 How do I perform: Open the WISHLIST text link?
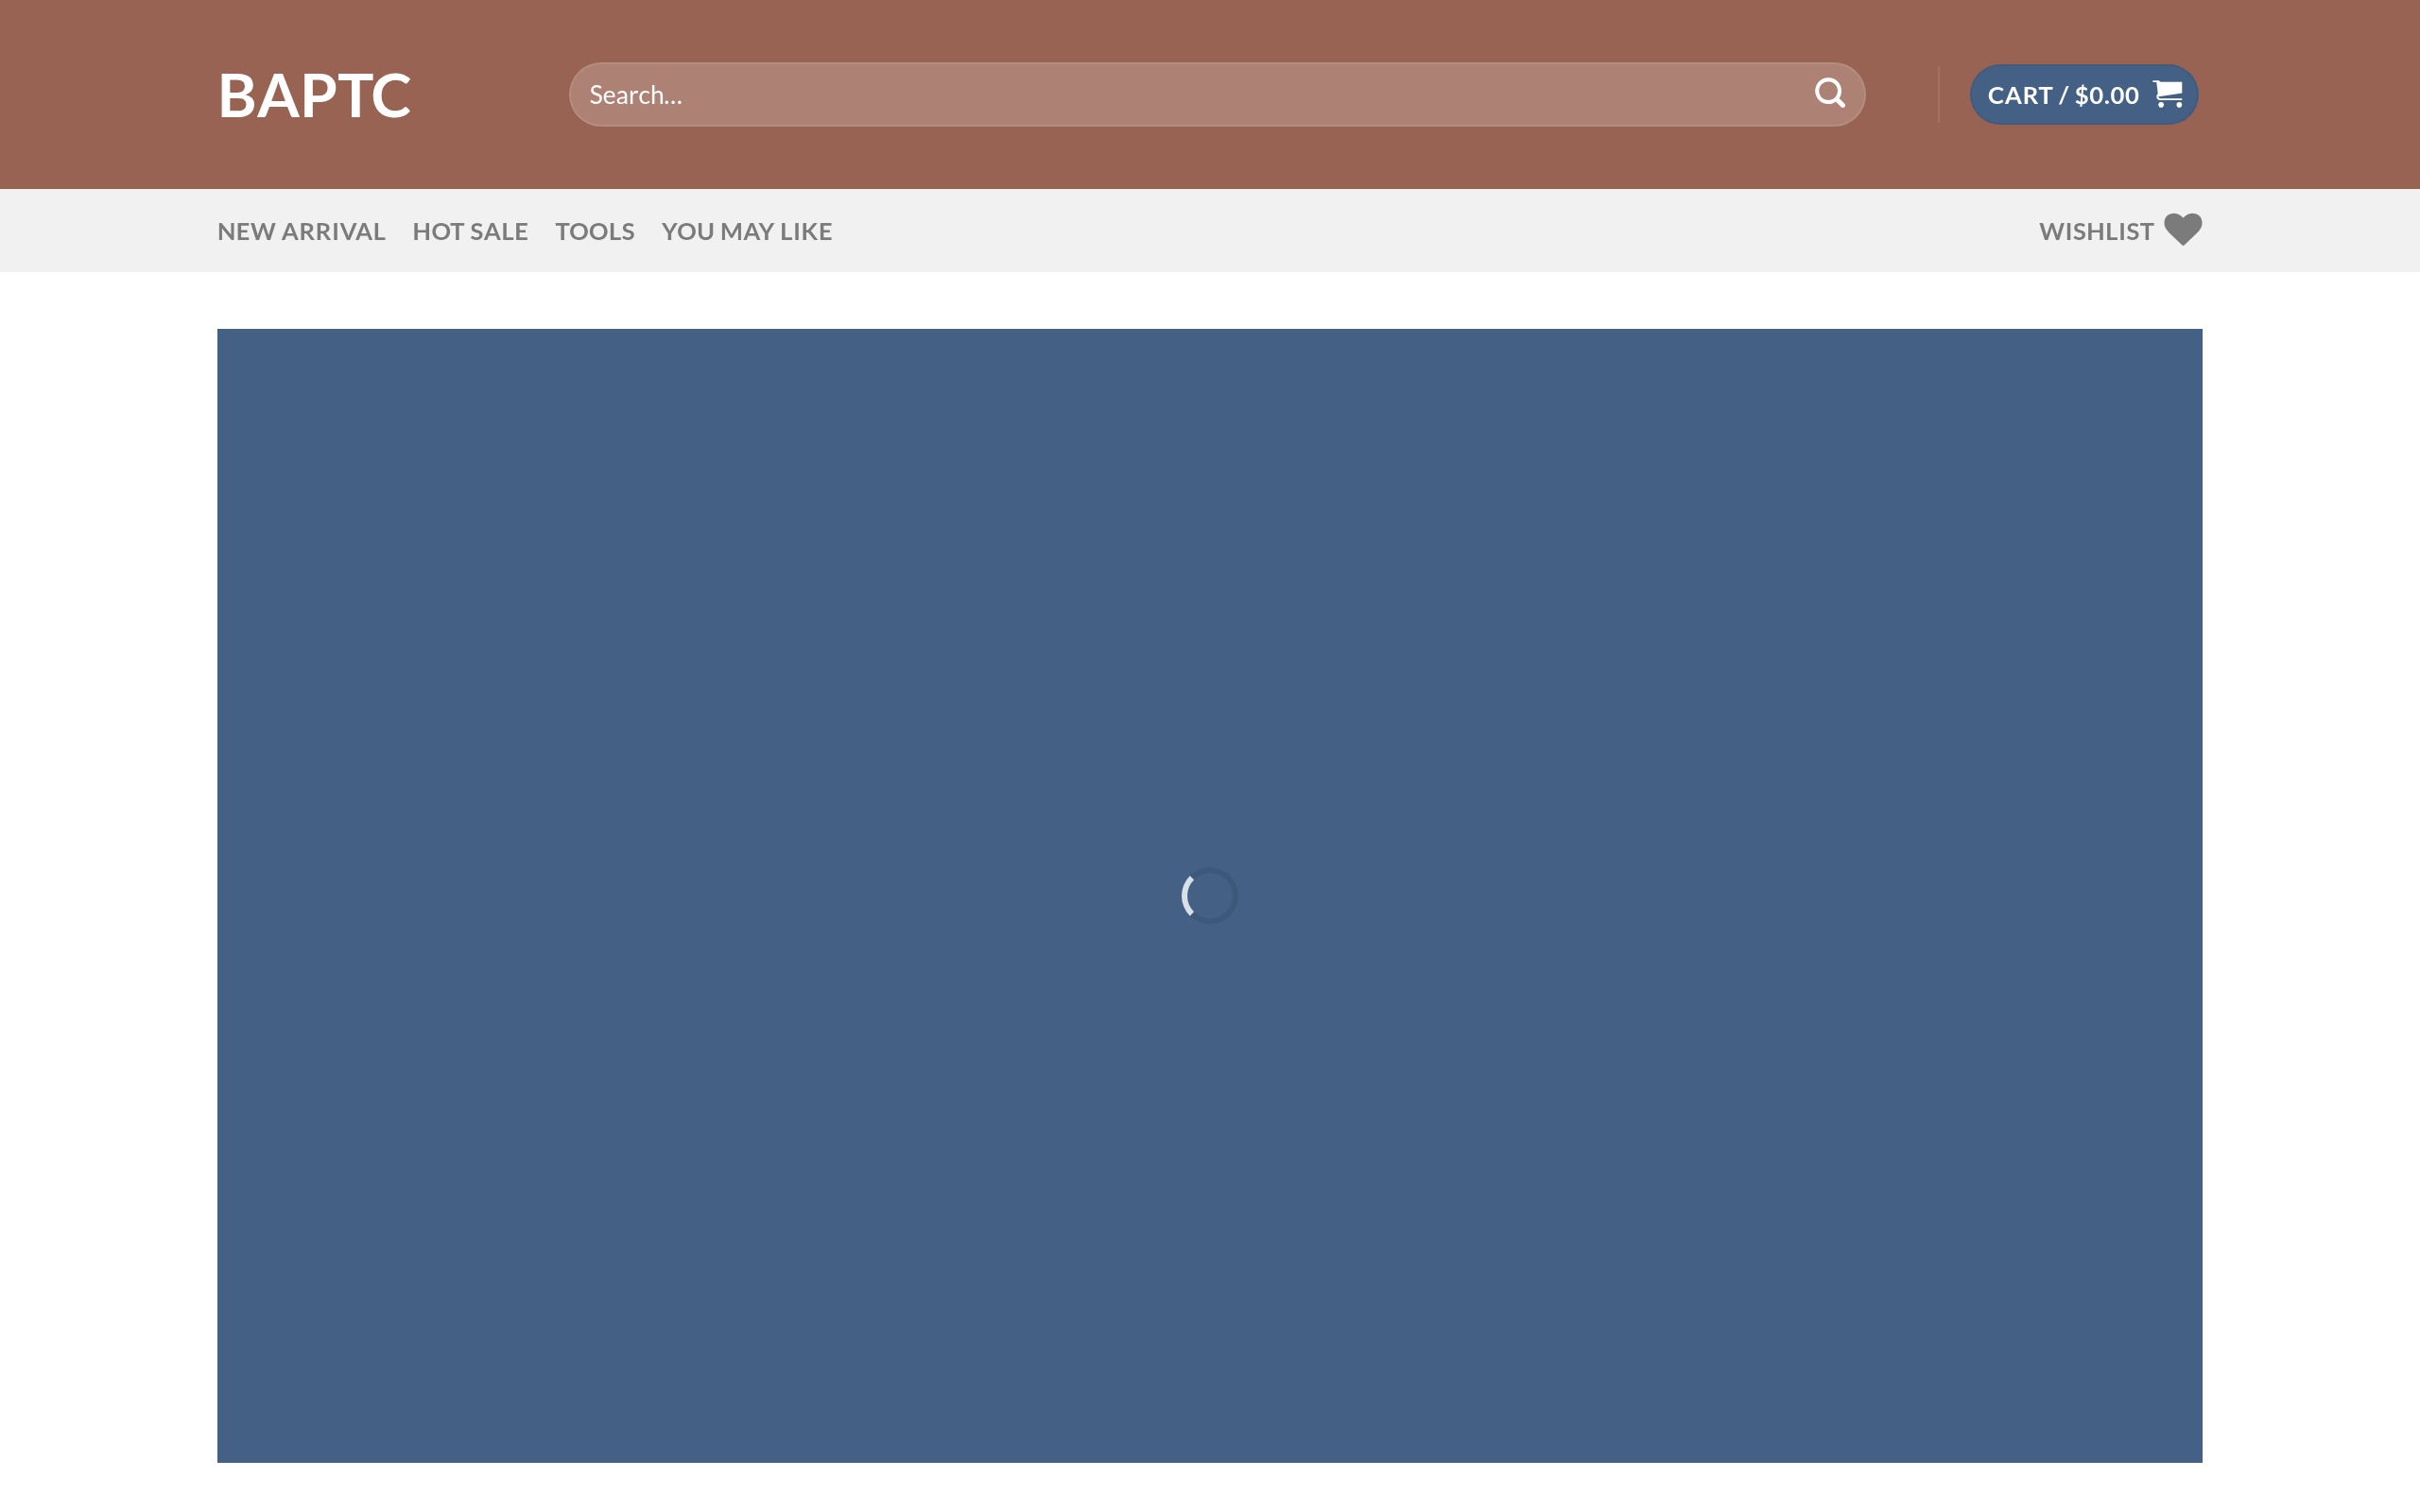click(x=2095, y=231)
